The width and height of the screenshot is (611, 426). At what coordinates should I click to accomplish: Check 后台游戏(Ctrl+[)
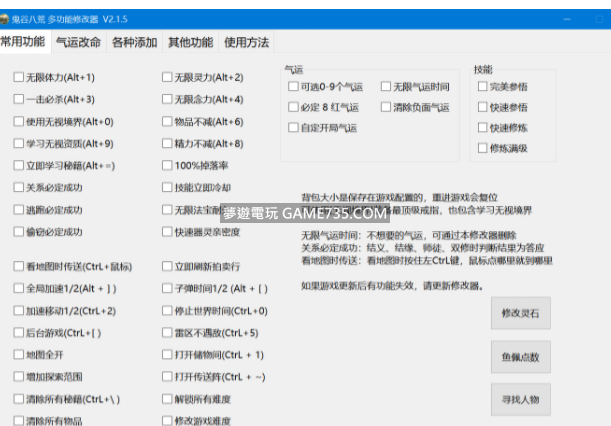(x=18, y=332)
